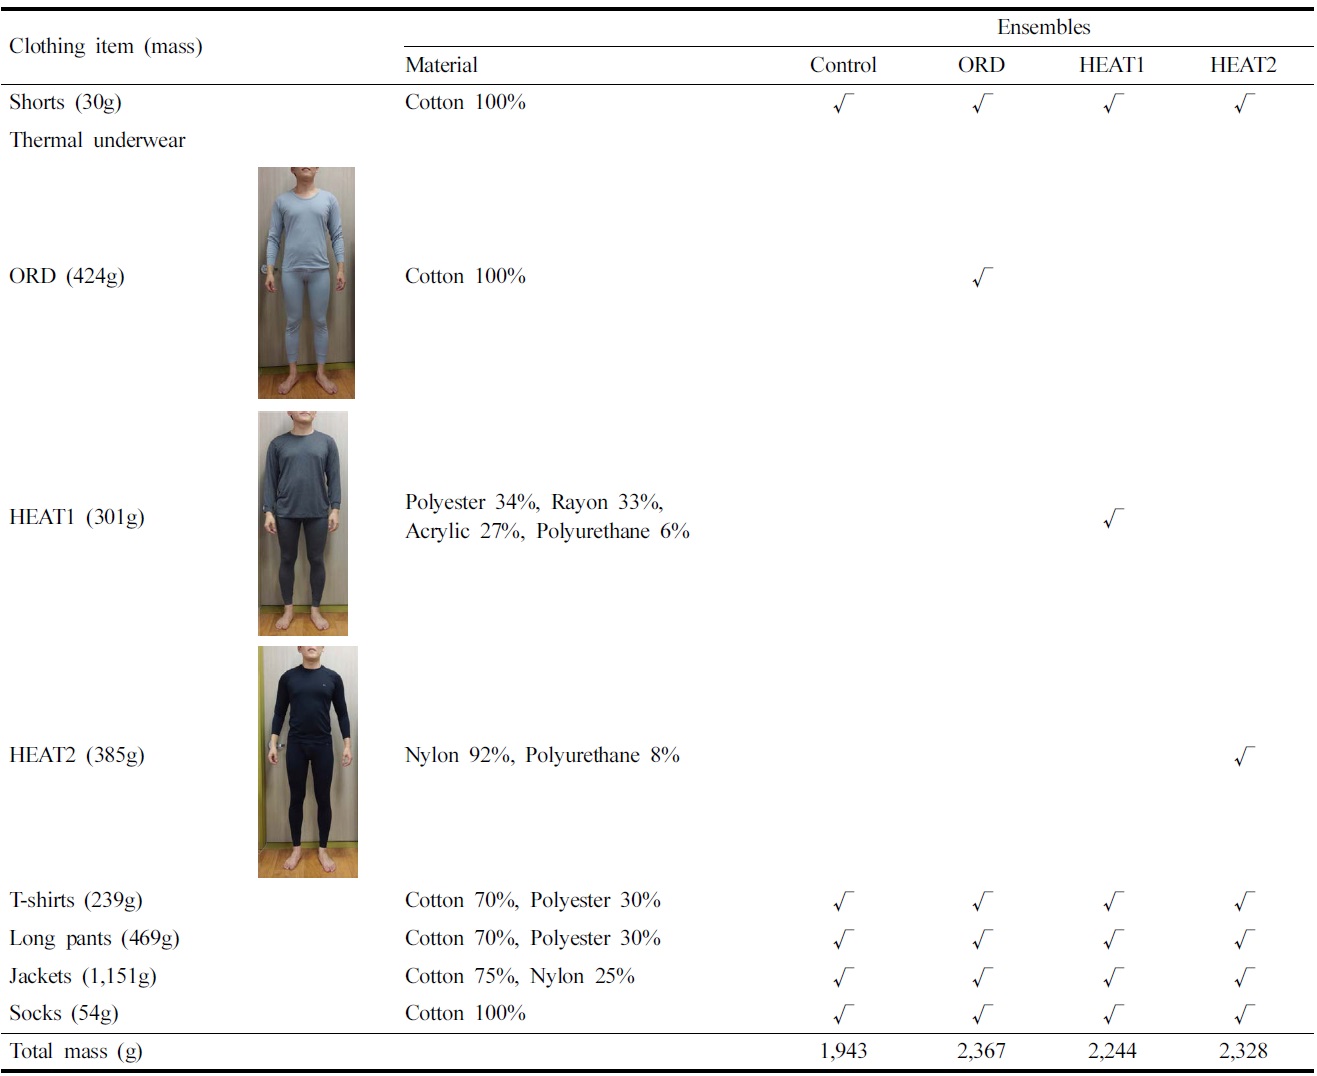1317x1076 pixels.
Task: Click the checkmark in the HEAT2 underwear row
Action: (x=1243, y=756)
